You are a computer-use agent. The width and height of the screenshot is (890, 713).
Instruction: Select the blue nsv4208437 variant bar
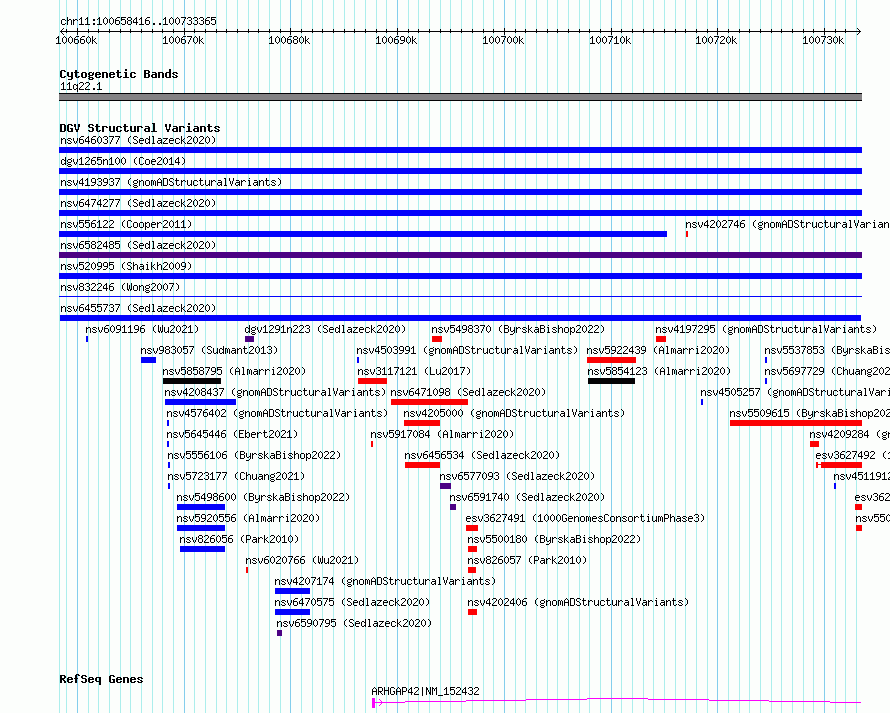200,402
